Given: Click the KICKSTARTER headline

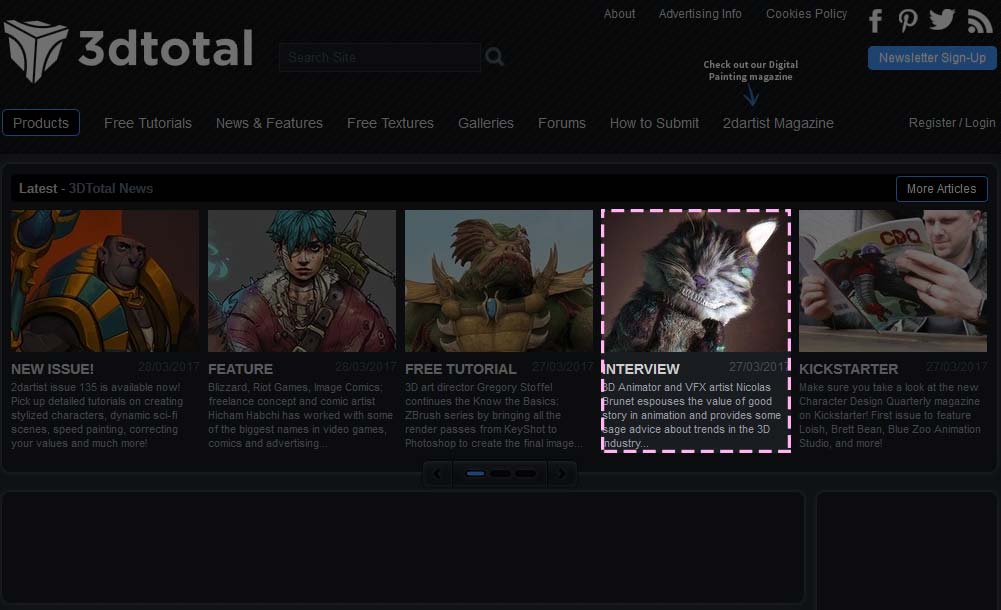Looking at the screenshot, I should point(848,369).
